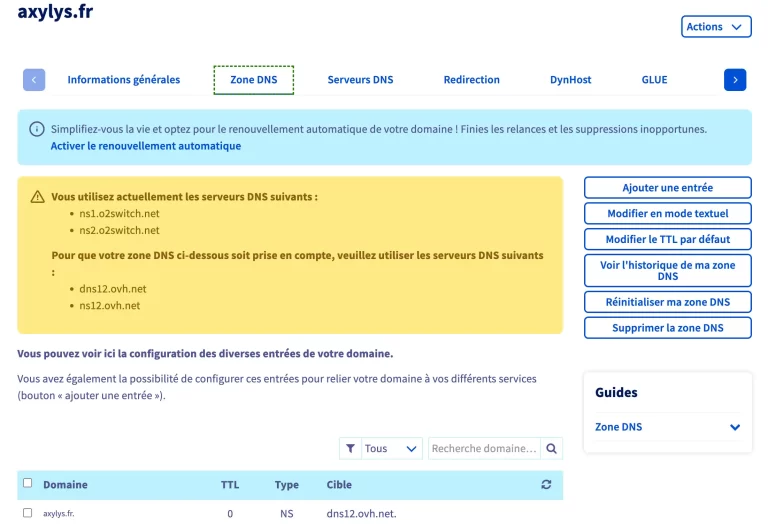Refresh the DNS records table

pyautogui.click(x=546, y=484)
